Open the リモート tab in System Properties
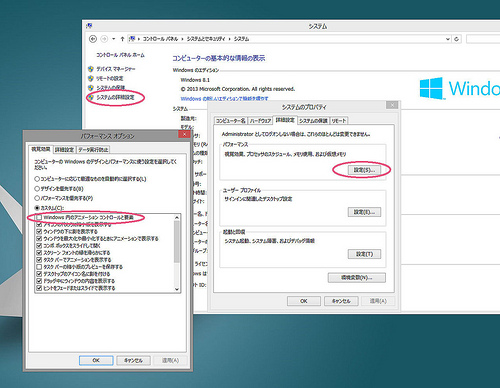 339,121
